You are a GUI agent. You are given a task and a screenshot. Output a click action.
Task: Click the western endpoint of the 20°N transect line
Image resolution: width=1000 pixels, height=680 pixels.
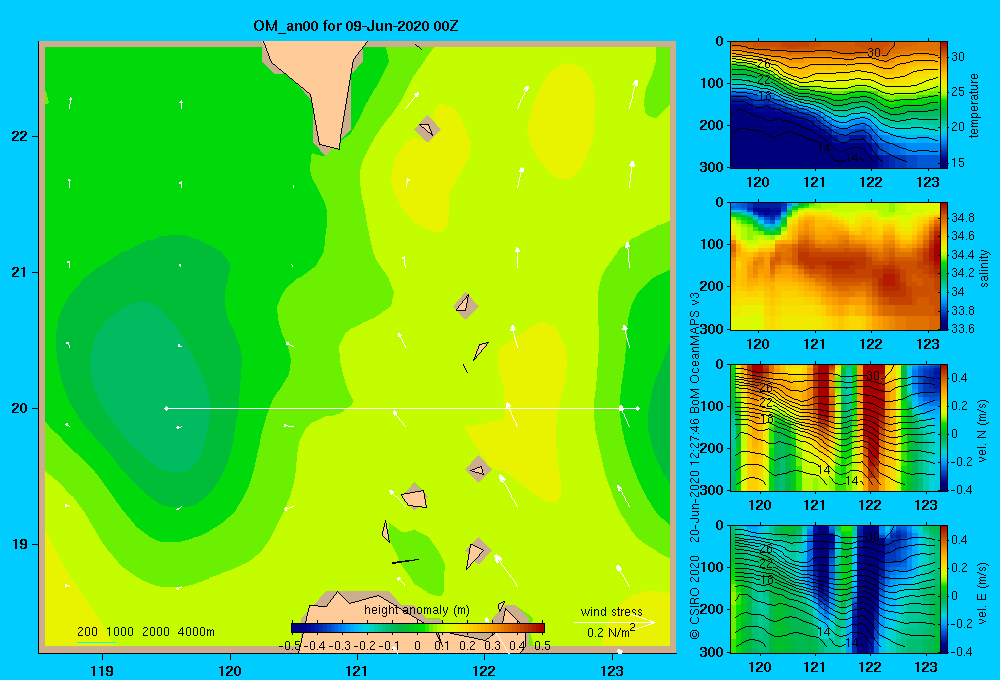[x=166, y=408]
